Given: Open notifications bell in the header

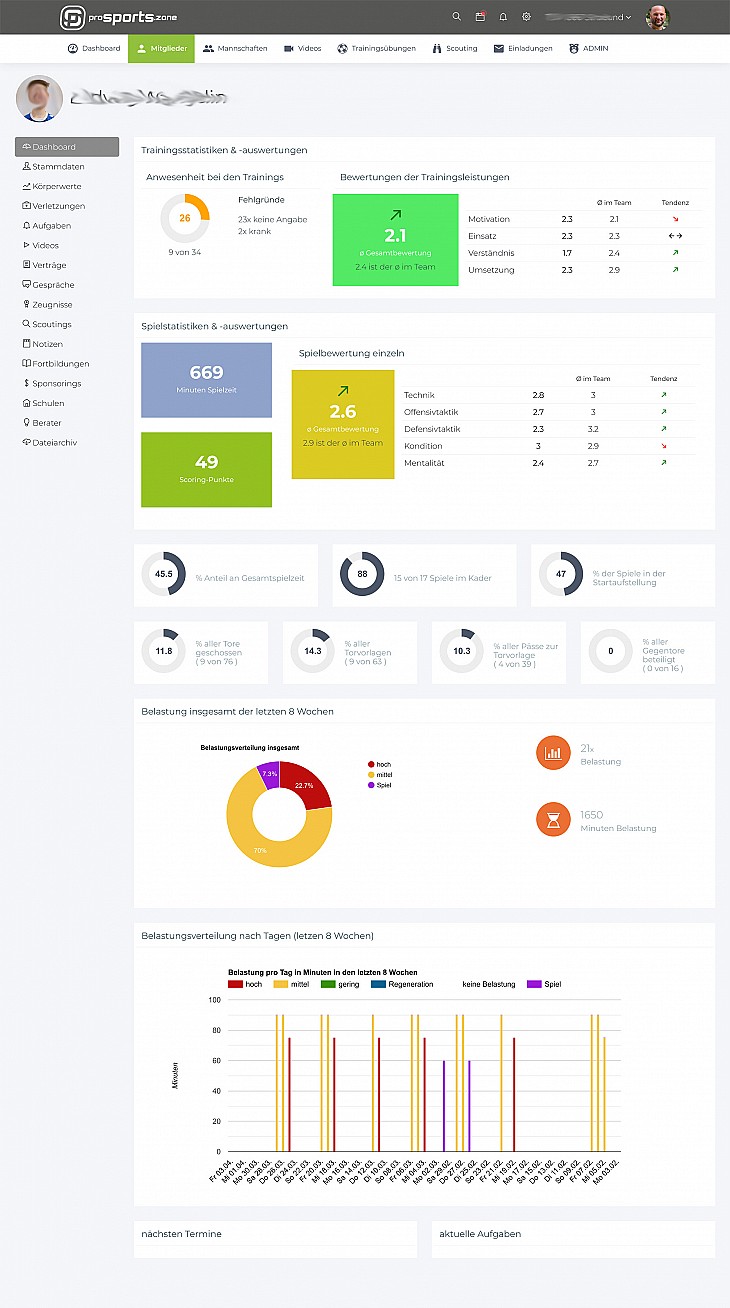Looking at the screenshot, I should coord(503,17).
